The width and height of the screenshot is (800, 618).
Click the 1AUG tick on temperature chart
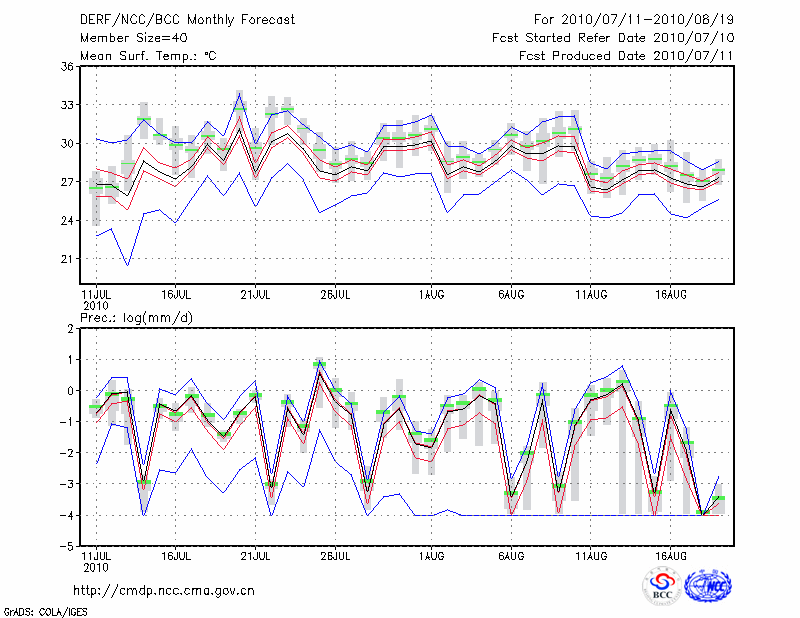pyautogui.click(x=431, y=295)
